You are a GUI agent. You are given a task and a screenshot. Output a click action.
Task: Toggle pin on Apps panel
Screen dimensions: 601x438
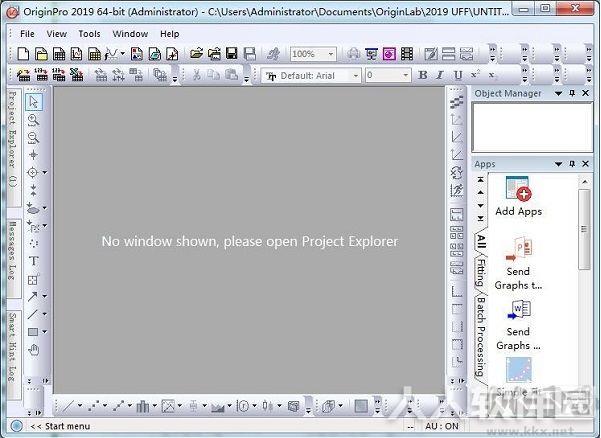(x=572, y=164)
